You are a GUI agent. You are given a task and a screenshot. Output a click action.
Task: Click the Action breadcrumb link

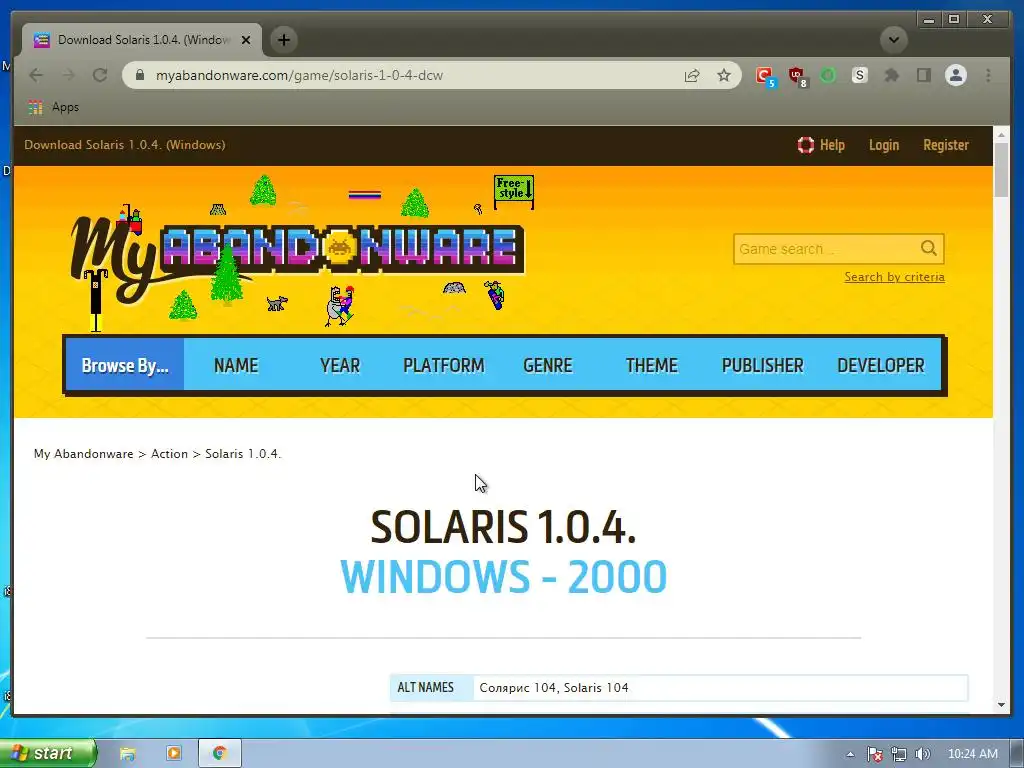[x=169, y=454]
